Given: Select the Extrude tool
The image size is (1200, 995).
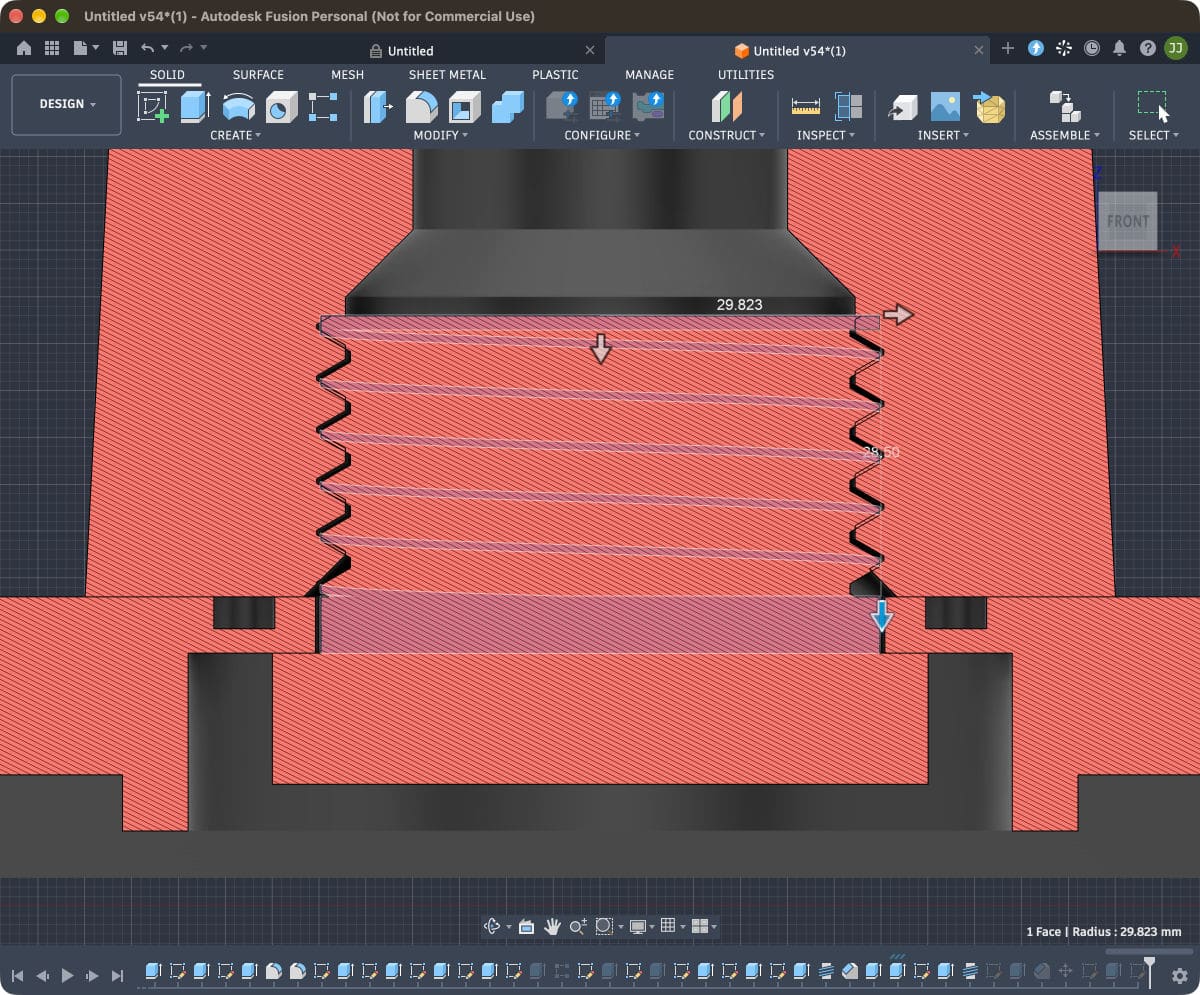Looking at the screenshot, I should tap(195, 106).
